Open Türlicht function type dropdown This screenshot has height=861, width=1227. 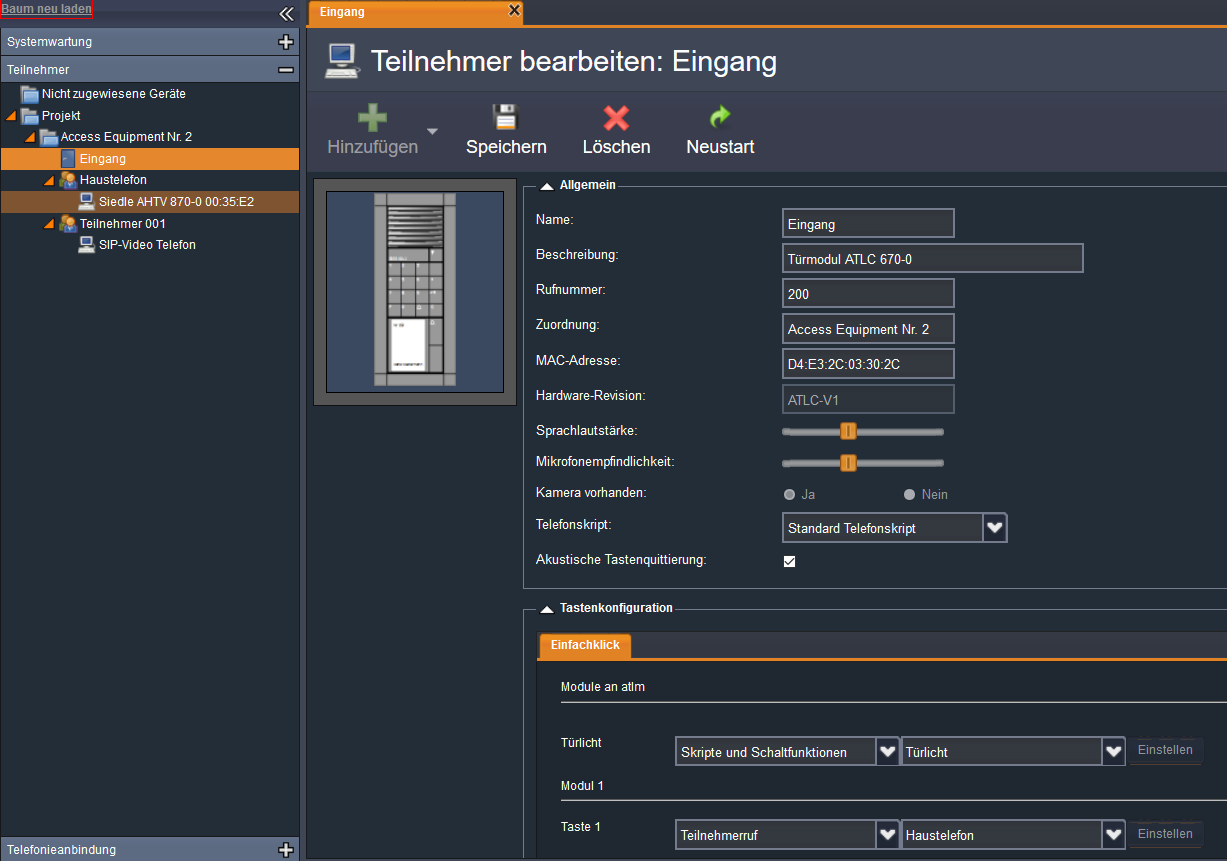[886, 752]
